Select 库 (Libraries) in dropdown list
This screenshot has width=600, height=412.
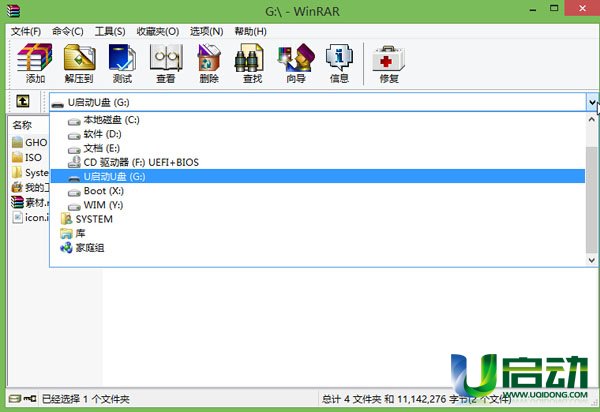point(318,233)
